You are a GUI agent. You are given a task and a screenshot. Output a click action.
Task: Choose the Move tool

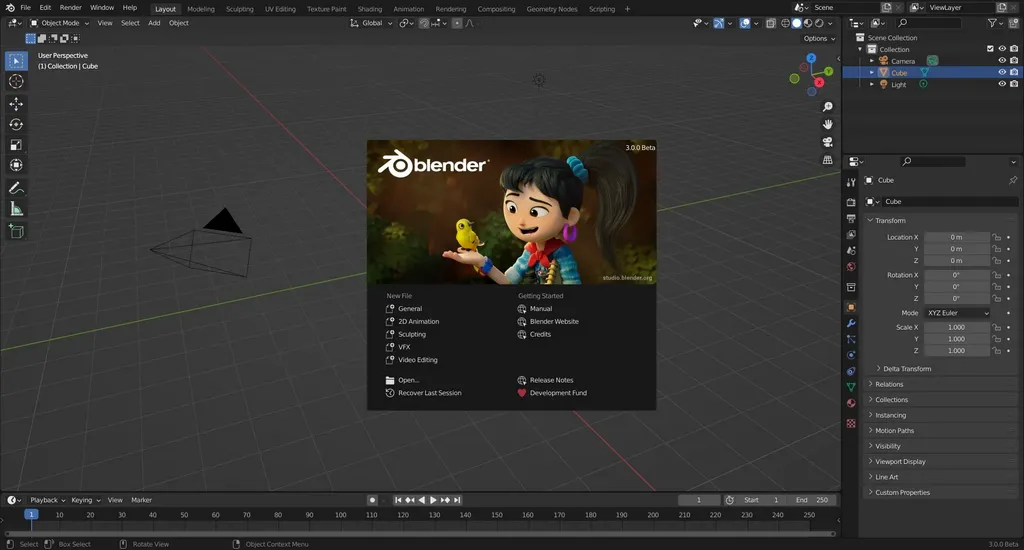pyautogui.click(x=16, y=103)
